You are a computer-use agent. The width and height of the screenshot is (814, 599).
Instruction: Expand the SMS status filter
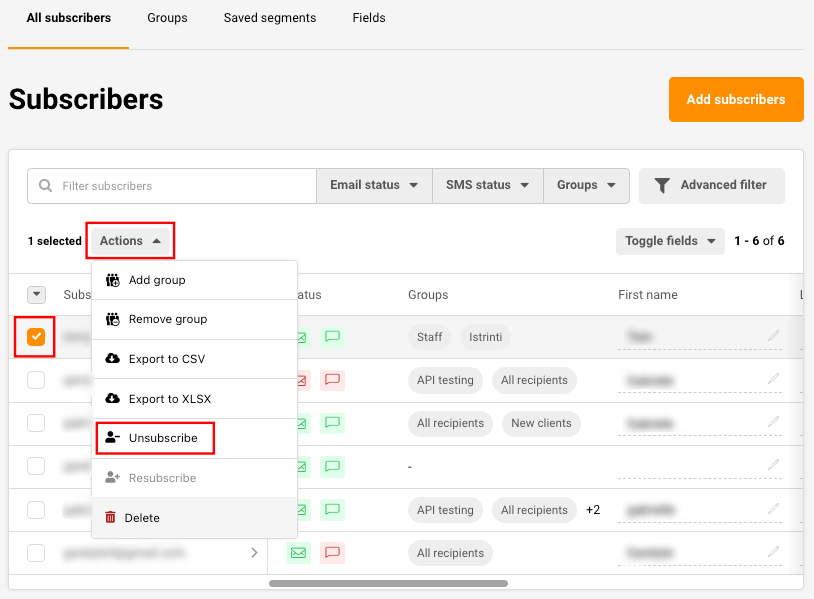[488, 185]
